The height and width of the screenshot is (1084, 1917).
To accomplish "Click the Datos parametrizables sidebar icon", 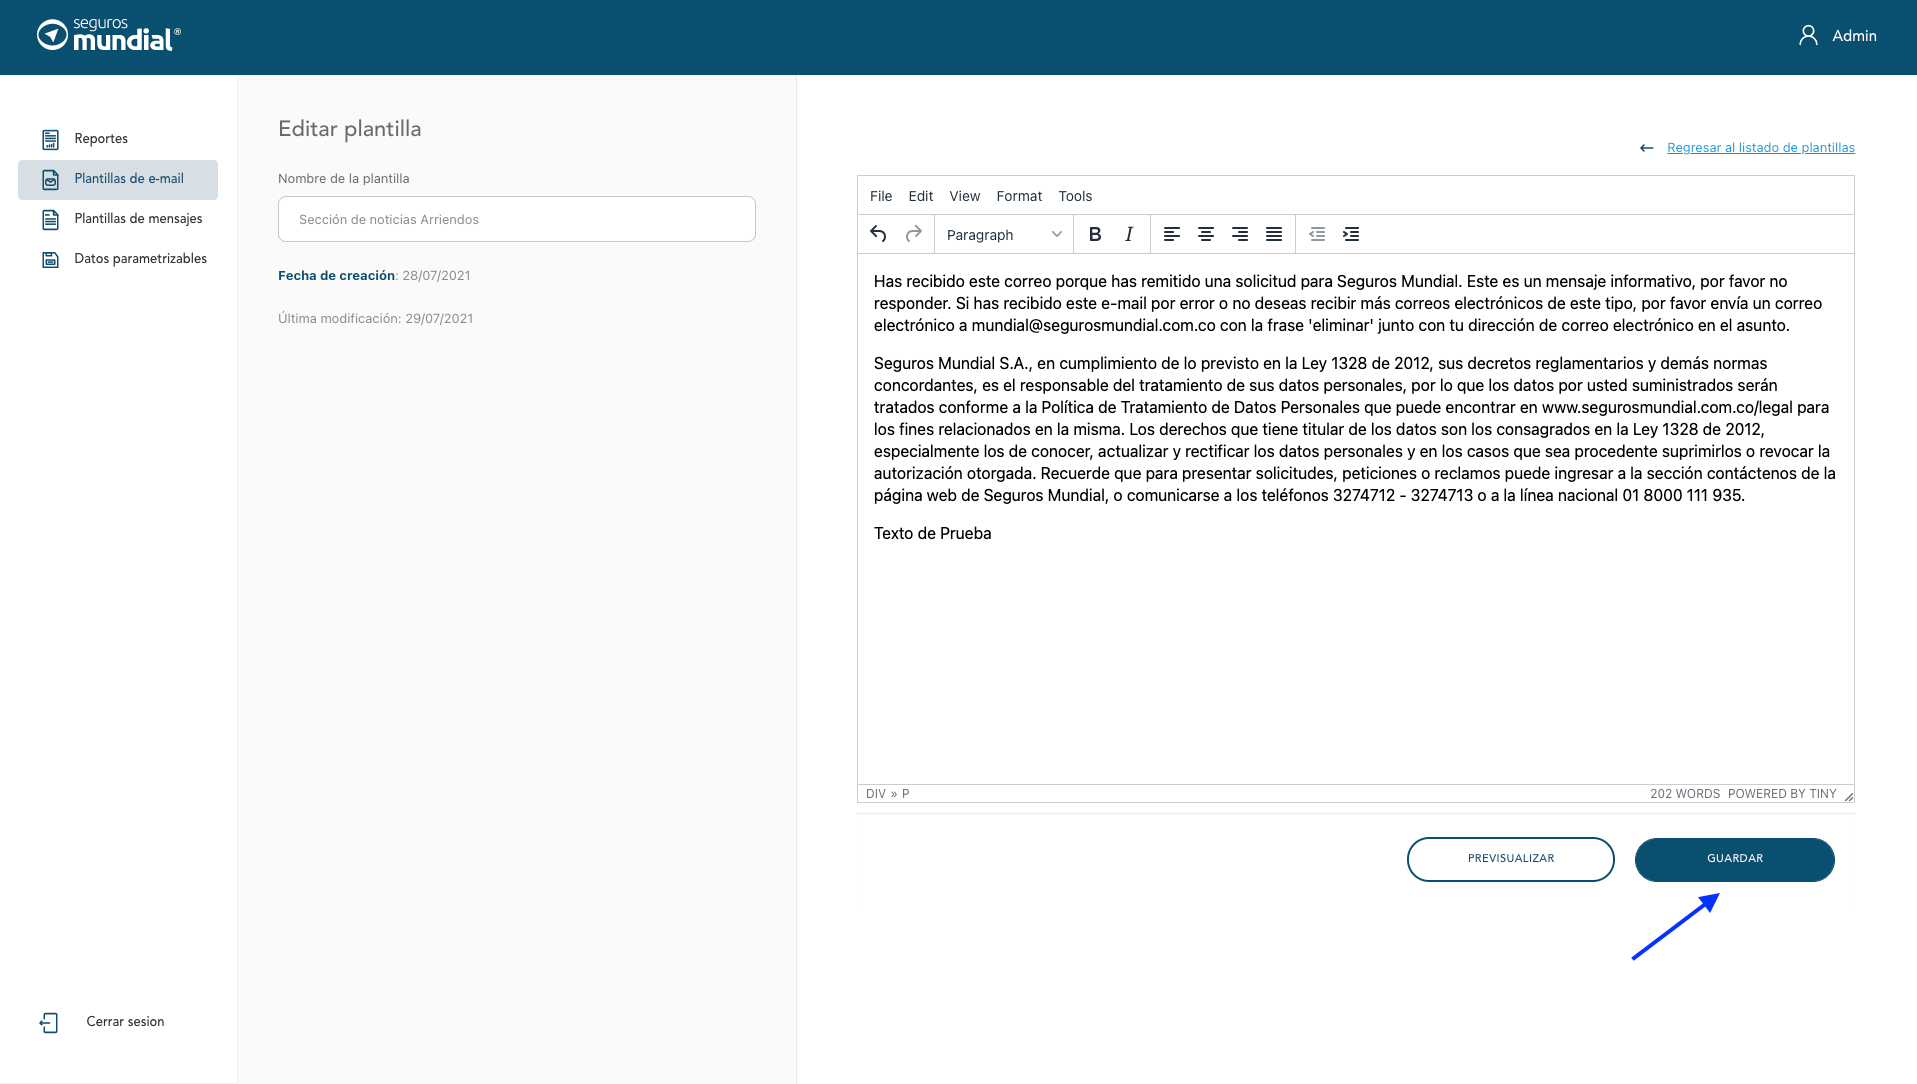I will coord(50,259).
